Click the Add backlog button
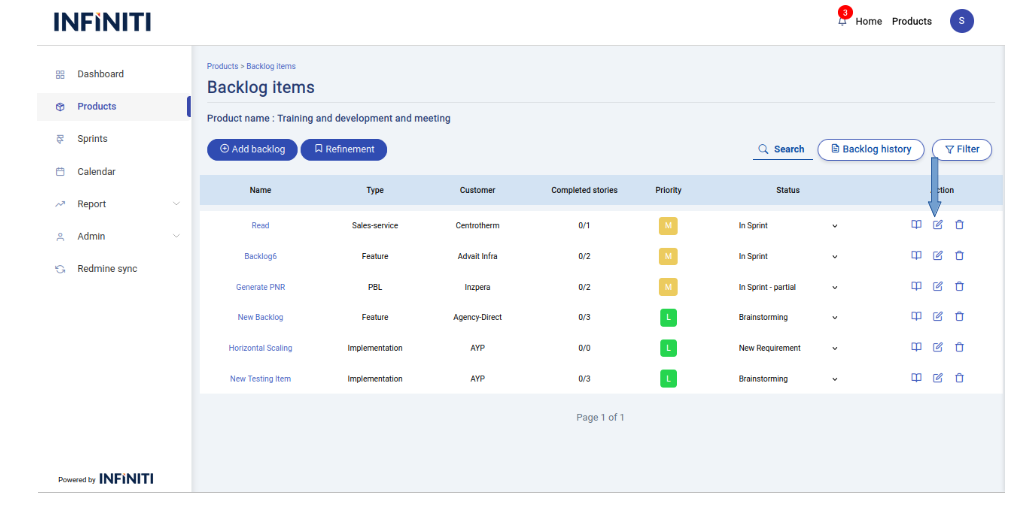Viewport: 1019px width, 510px height. (x=252, y=149)
